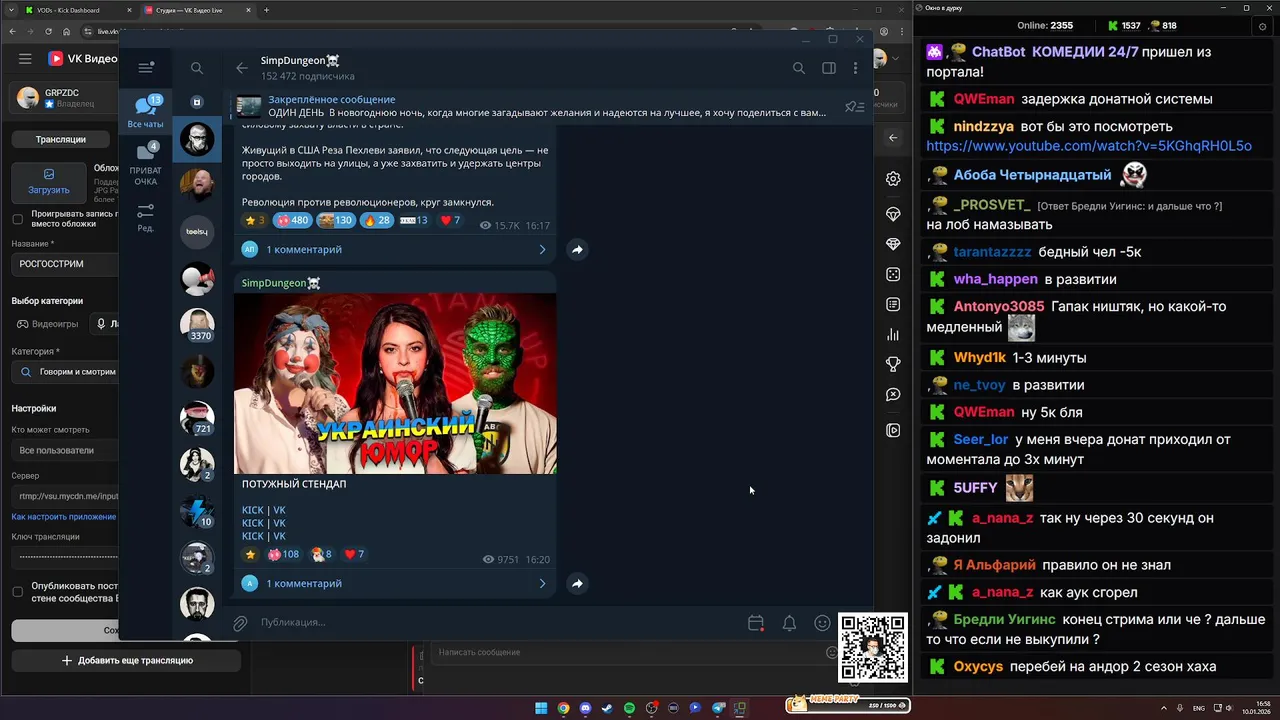Click the QR code image

pos(873,648)
